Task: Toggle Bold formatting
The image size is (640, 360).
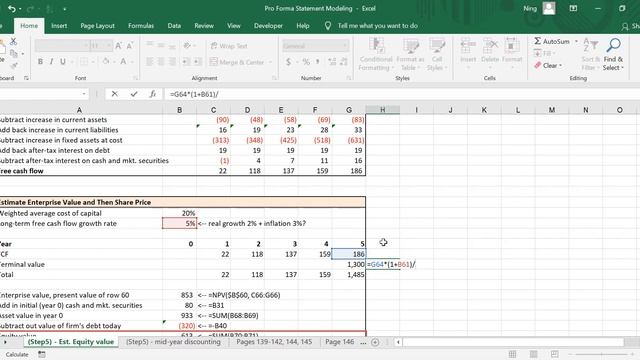Action: tap(40, 62)
